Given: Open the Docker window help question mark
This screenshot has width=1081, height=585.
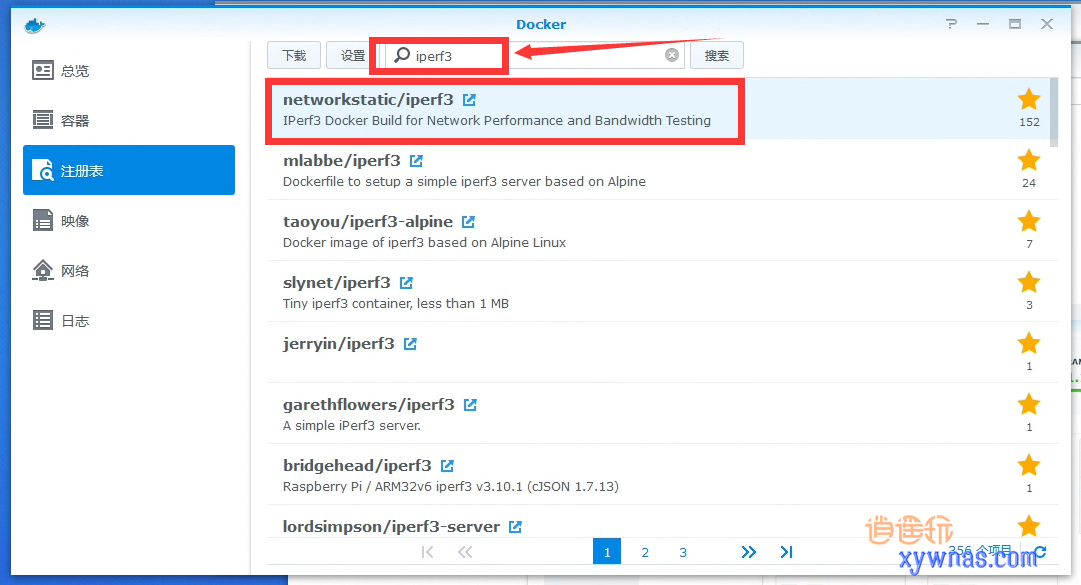Looking at the screenshot, I should 951,24.
